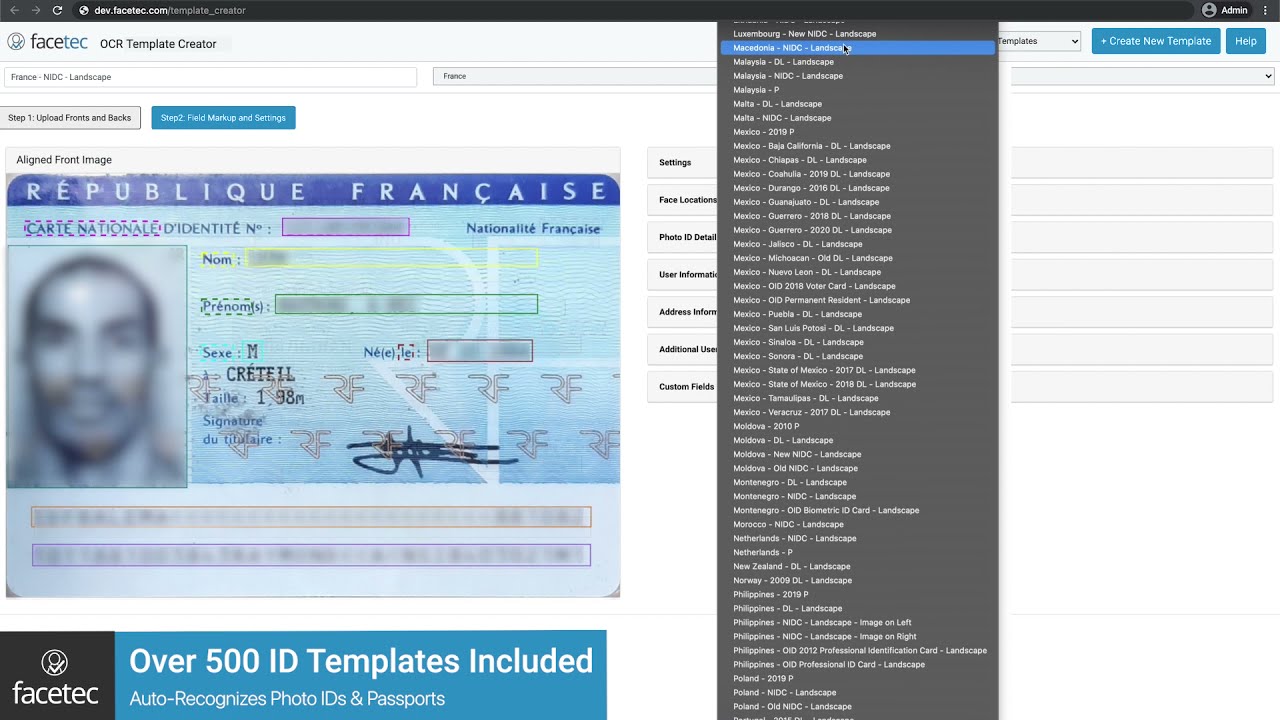The image size is (1280, 720).
Task: Select Philippines - 2019 P
Action: click(858, 594)
